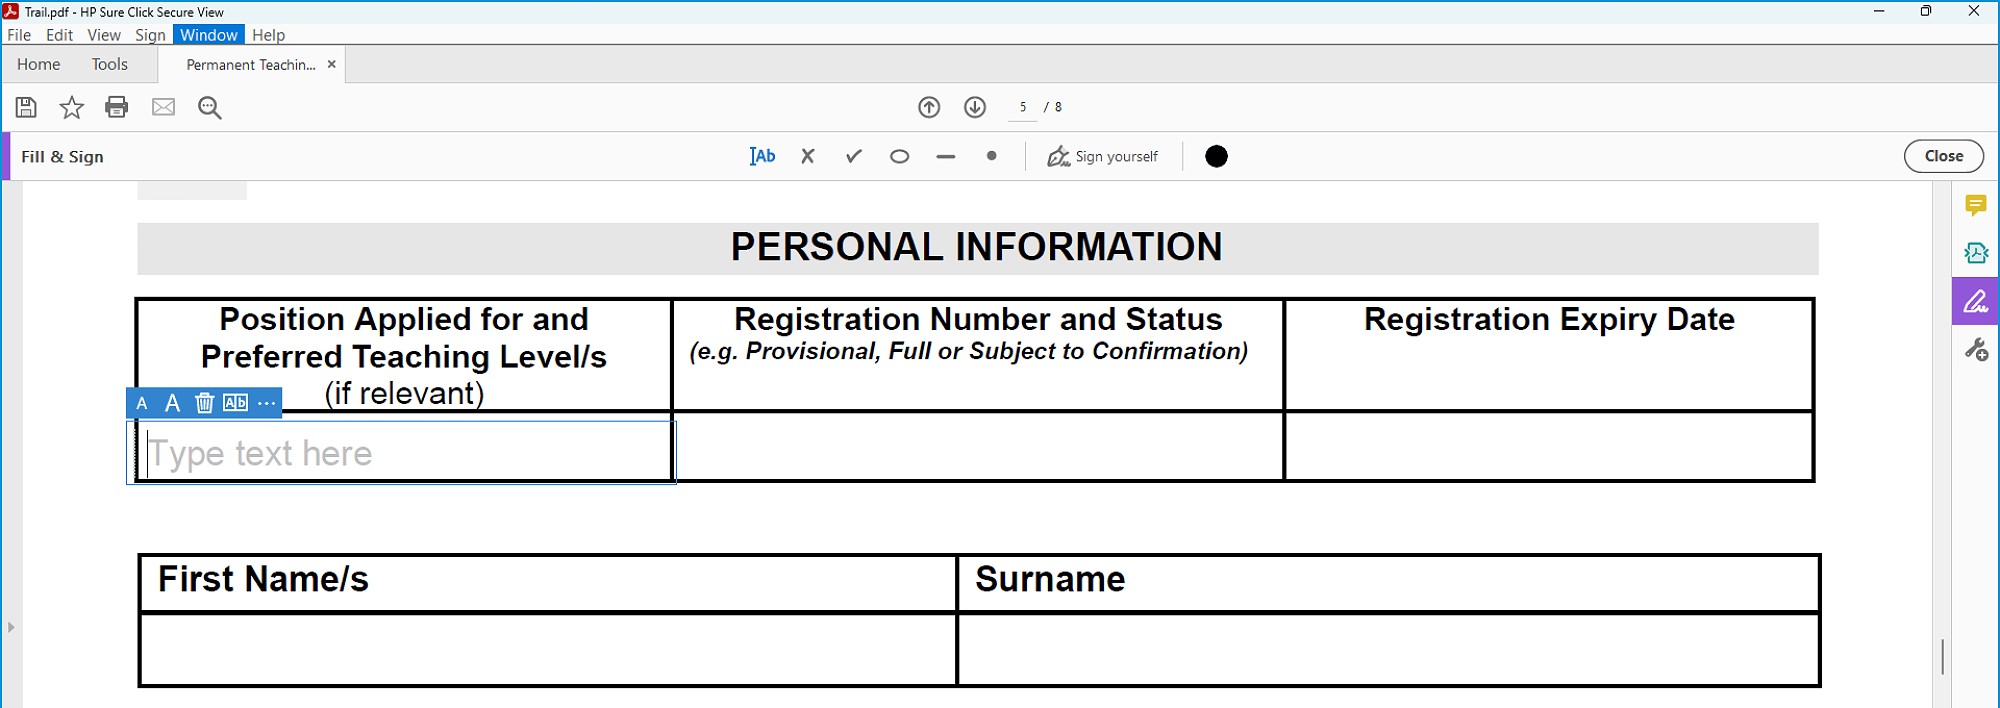The width and height of the screenshot is (2000, 708).
Task: Open the Window menu
Action: tap(208, 35)
